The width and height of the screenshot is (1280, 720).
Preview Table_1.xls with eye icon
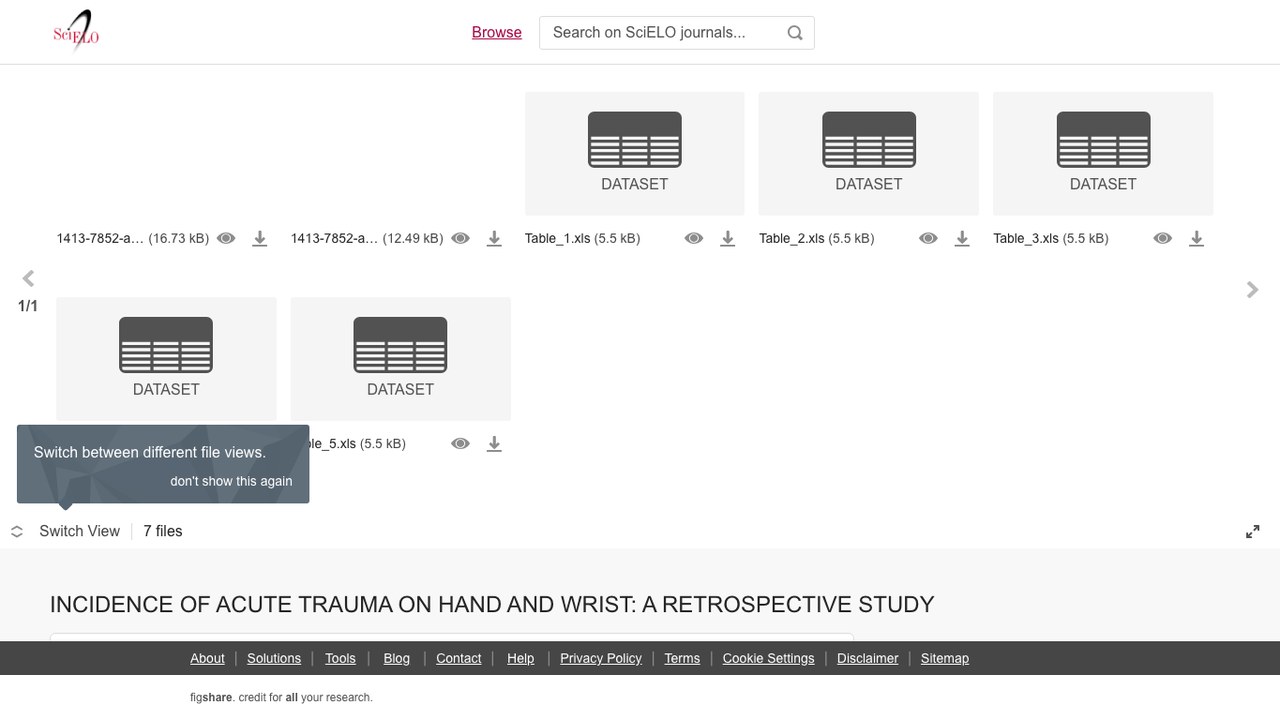pyautogui.click(x=694, y=239)
